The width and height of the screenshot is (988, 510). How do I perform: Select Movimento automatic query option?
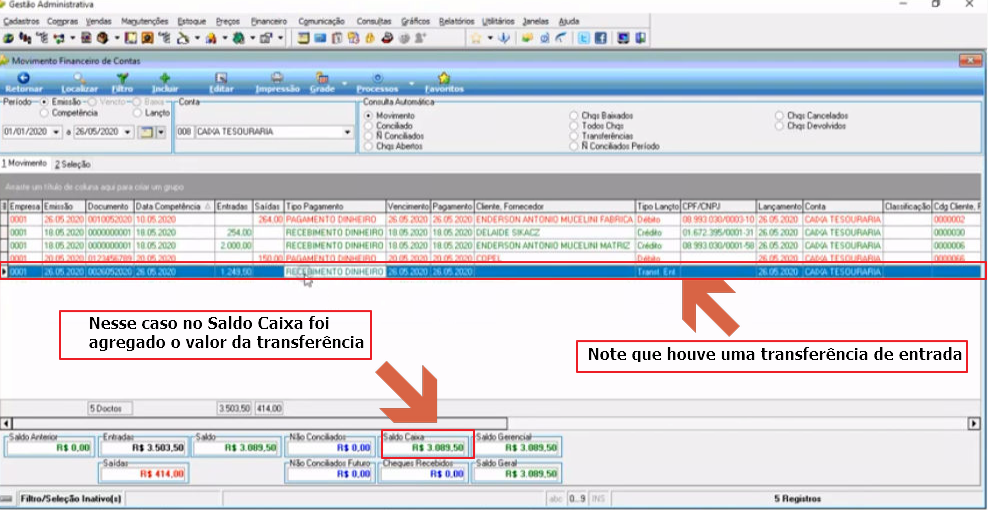(369, 116)
